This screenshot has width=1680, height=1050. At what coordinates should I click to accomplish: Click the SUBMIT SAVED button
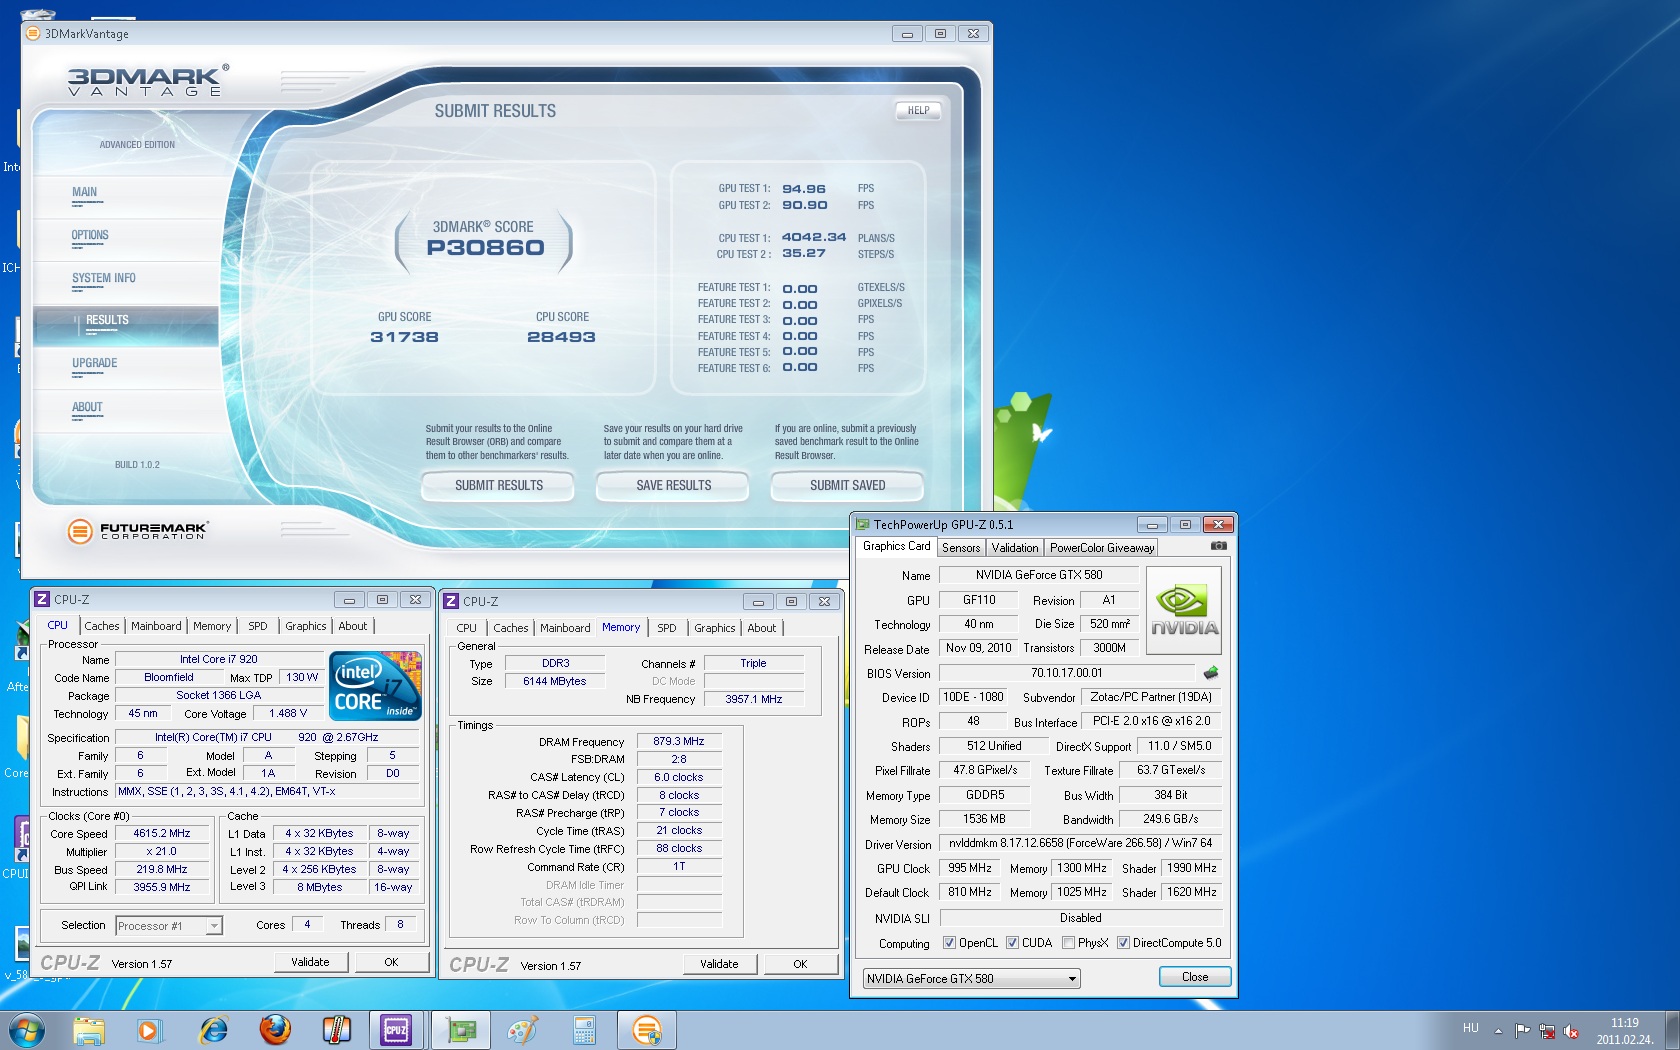point(847,486)
